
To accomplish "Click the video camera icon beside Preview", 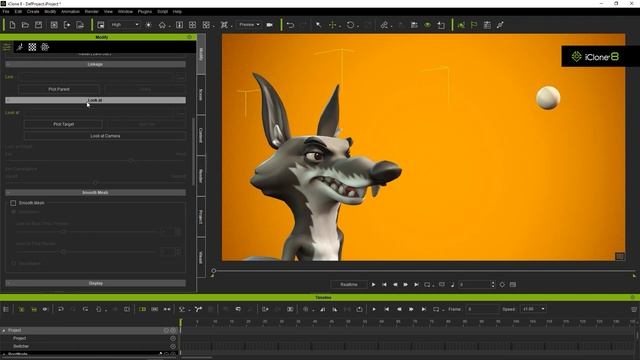I will (269, 25).
